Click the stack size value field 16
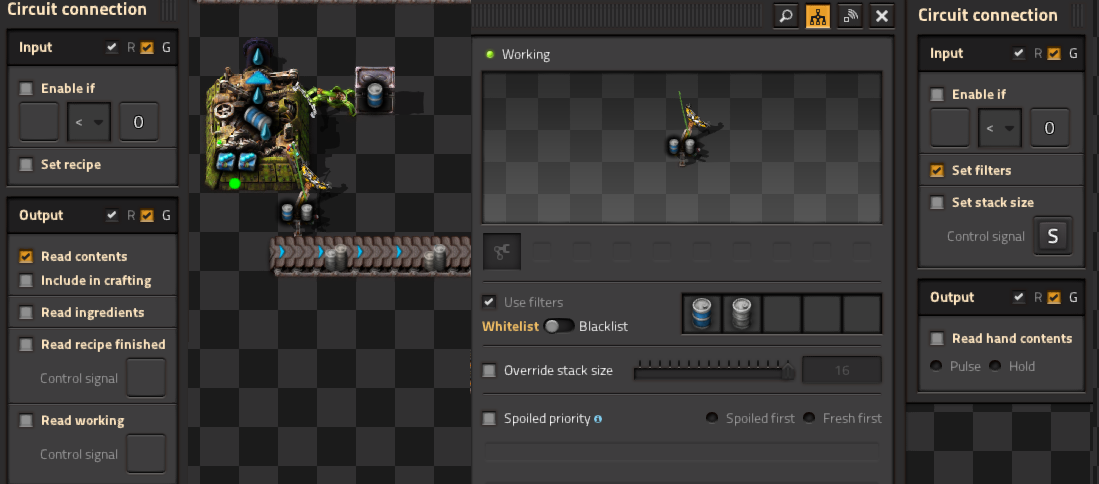The image size is (1099, 484). click(842, 370)
